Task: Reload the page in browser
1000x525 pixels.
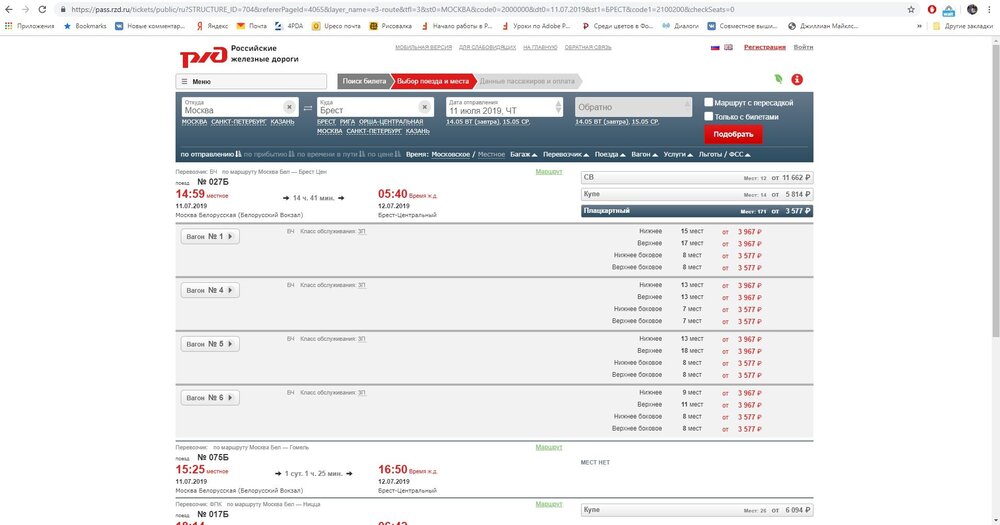Action: coord(42,10)
